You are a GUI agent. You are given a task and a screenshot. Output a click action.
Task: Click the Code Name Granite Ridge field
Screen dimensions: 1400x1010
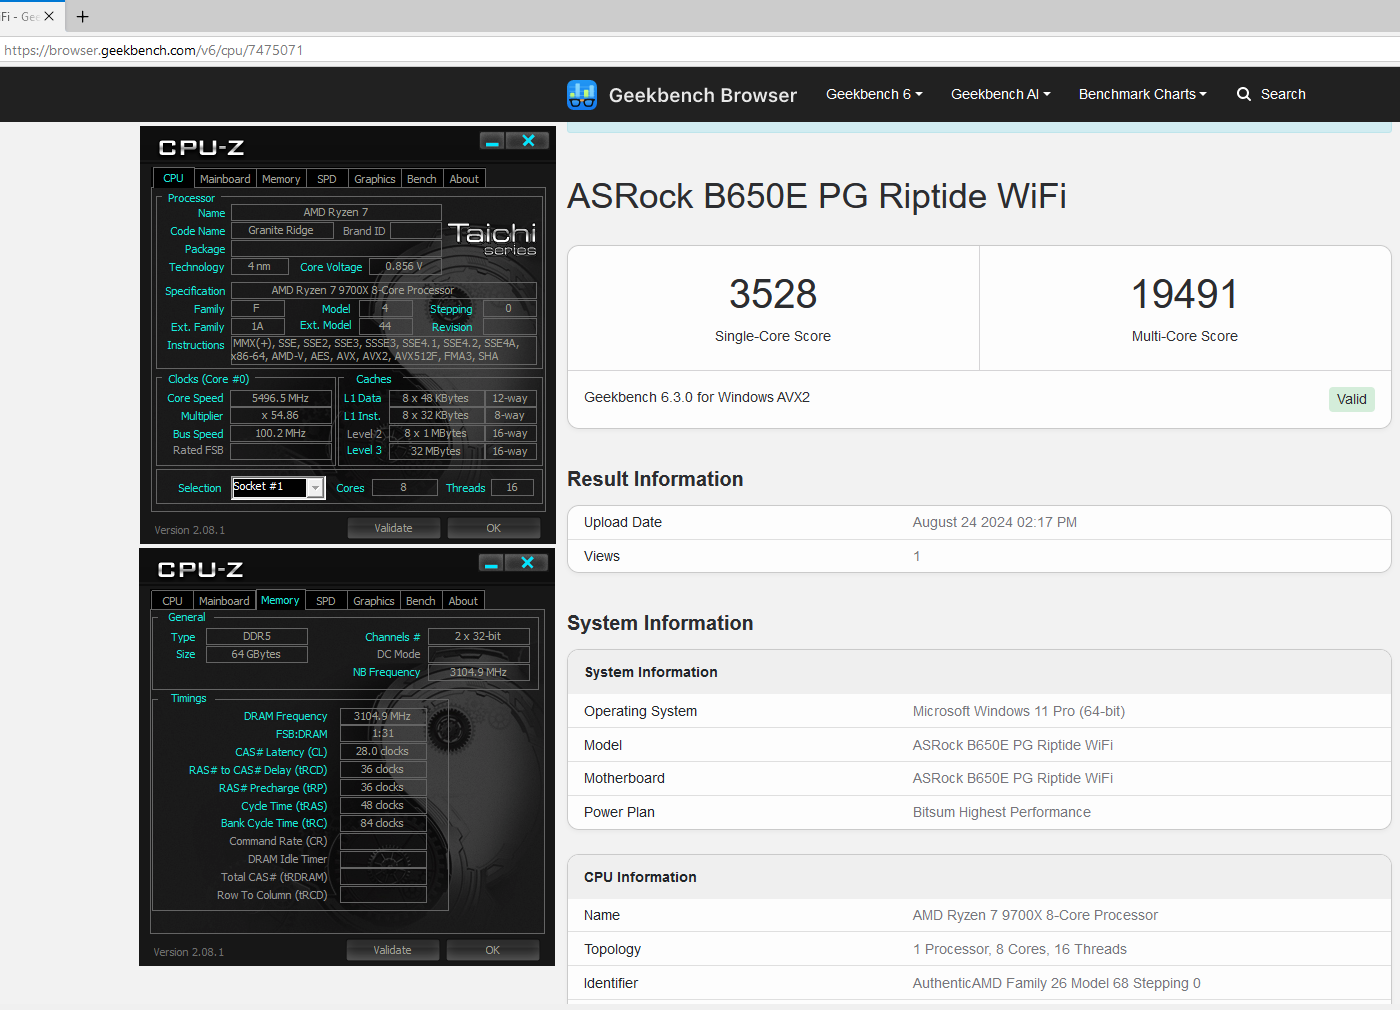pyautogui.click(x=281, y=230)
